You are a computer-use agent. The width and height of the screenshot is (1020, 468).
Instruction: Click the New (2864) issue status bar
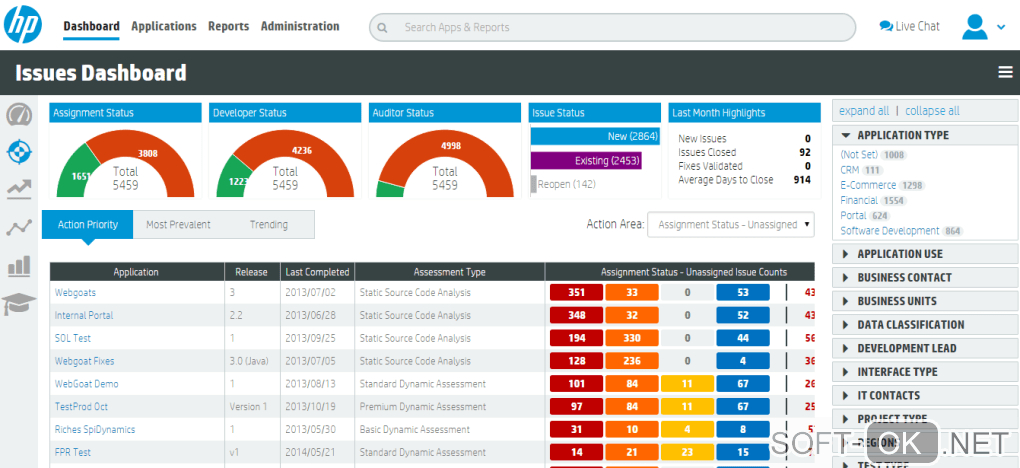[595, 137]
